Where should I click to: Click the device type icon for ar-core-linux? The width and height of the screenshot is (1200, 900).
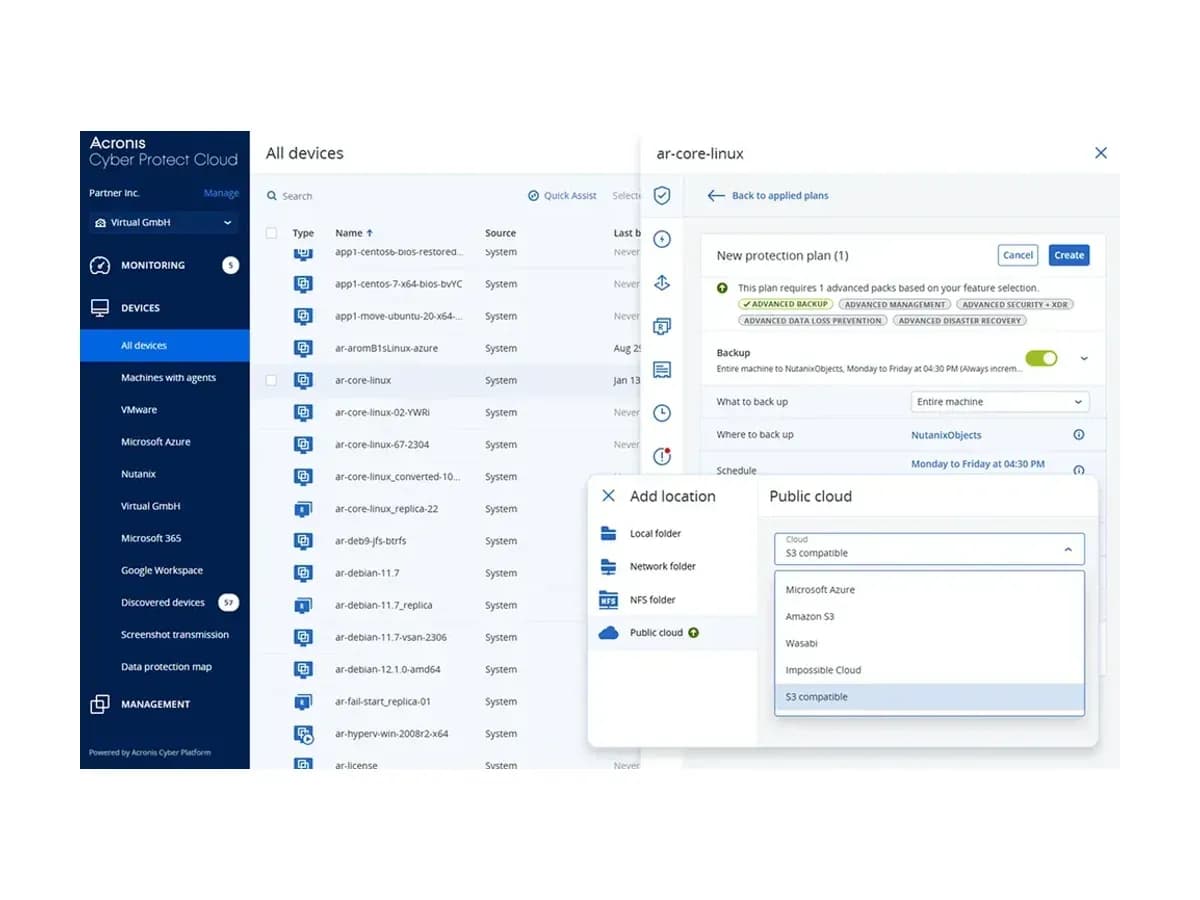(x=303, y=380)
